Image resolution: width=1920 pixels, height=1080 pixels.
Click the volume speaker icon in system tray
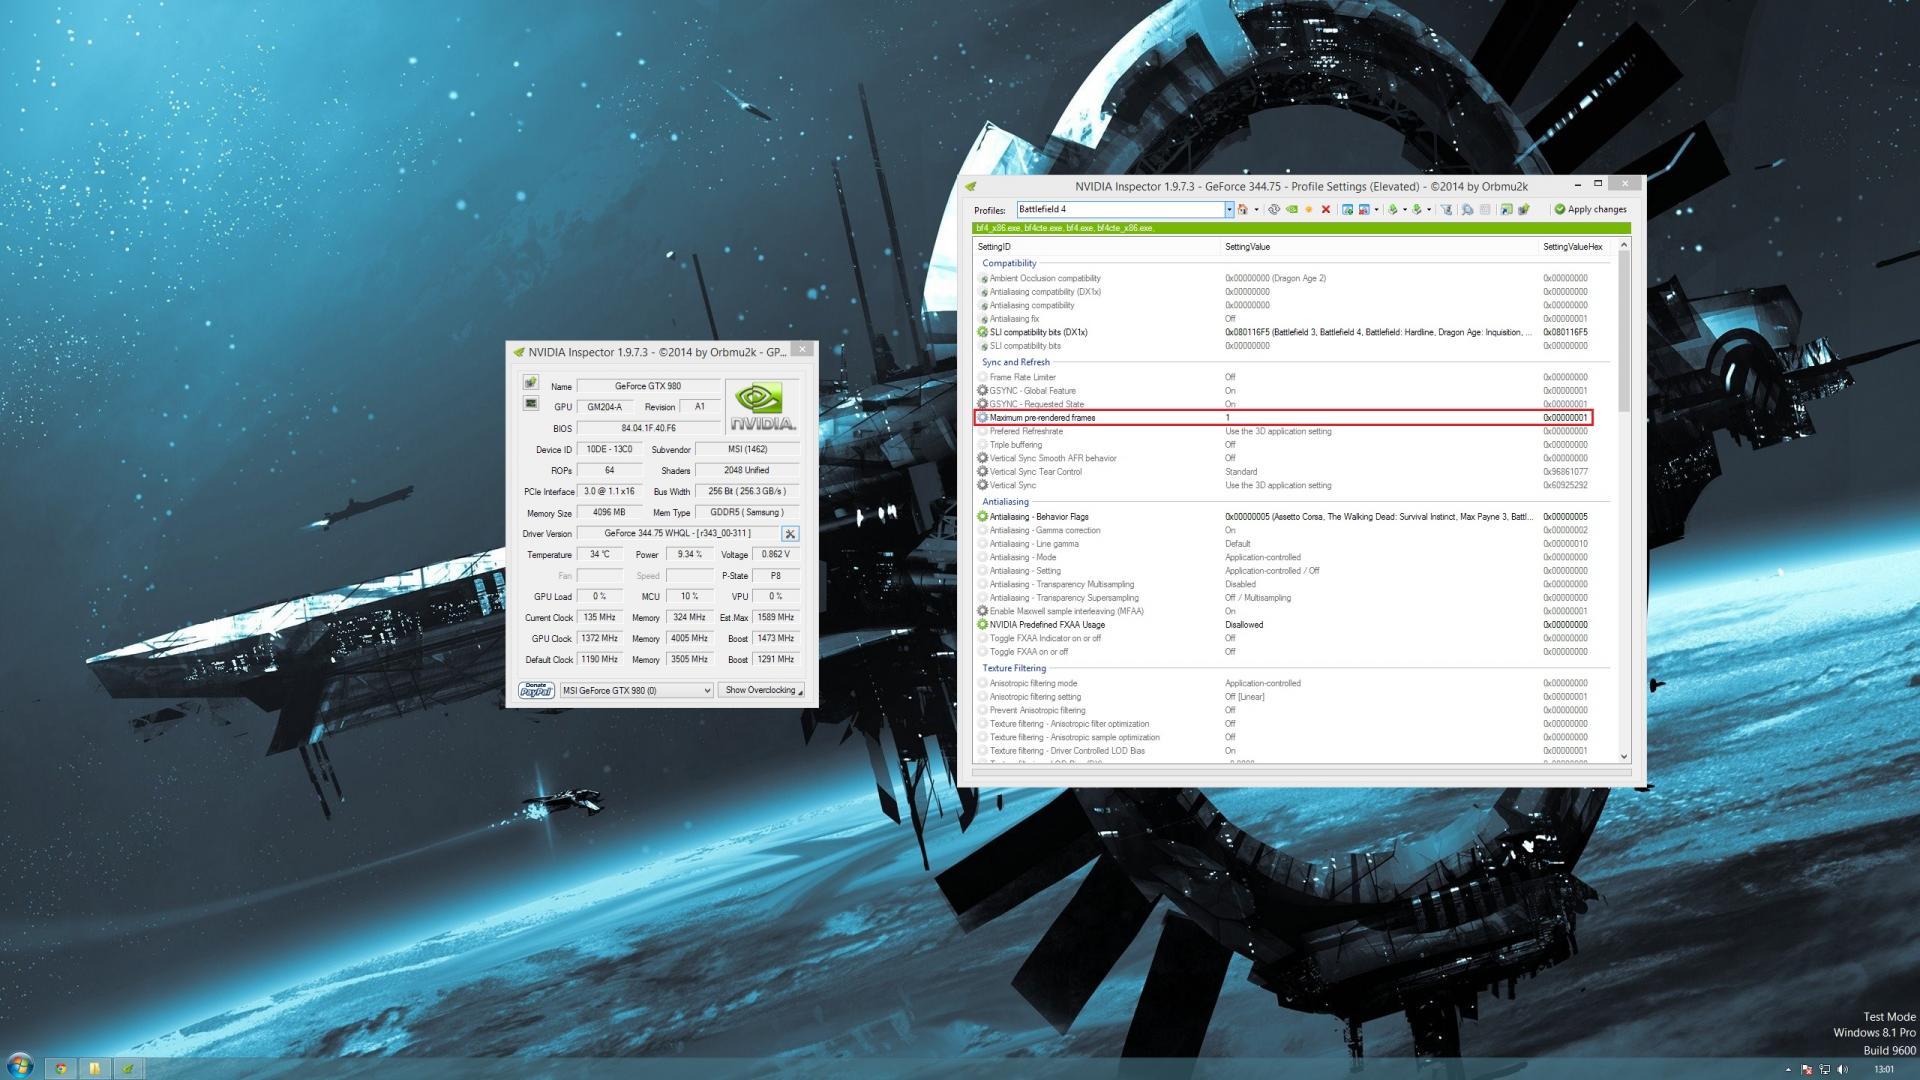[1842, 1069]
